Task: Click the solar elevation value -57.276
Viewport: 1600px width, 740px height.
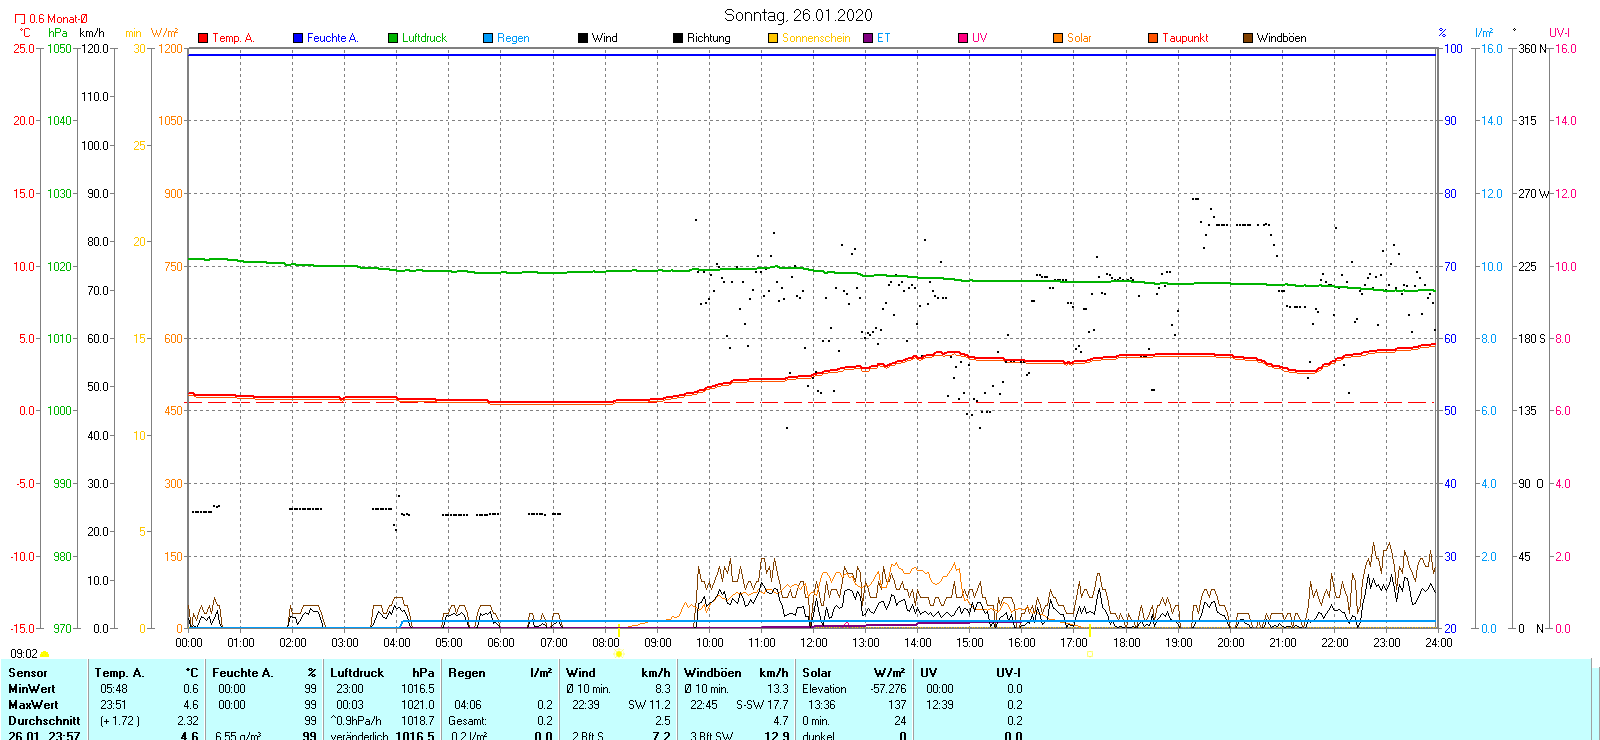Action: [x=888, y=689]
